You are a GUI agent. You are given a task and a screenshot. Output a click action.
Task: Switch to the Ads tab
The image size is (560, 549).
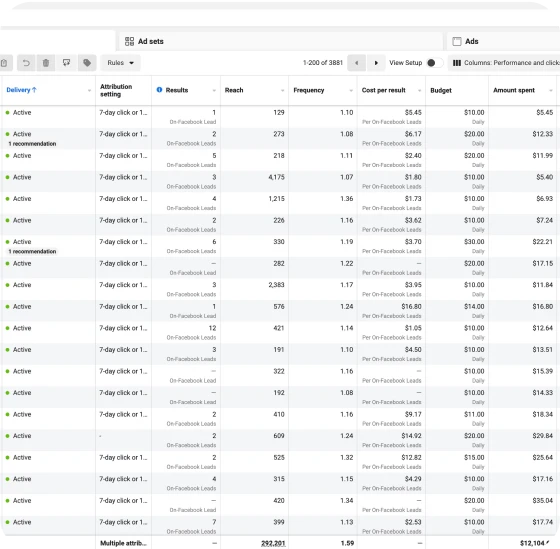pos(466,41)
